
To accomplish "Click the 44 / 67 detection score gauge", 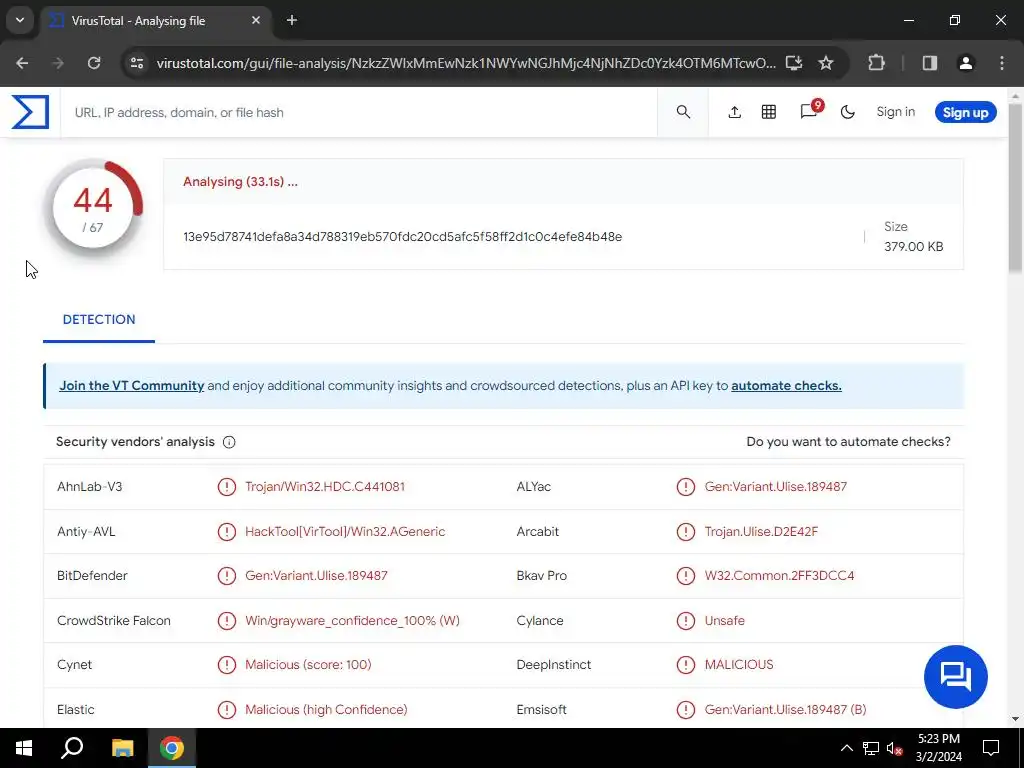I will coord(93,209).
